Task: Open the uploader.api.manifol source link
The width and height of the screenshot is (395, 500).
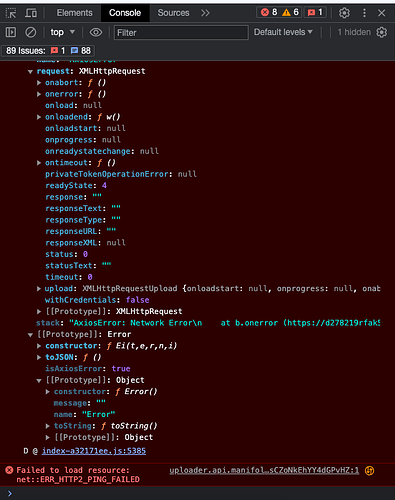Action: tap(264, 470)
